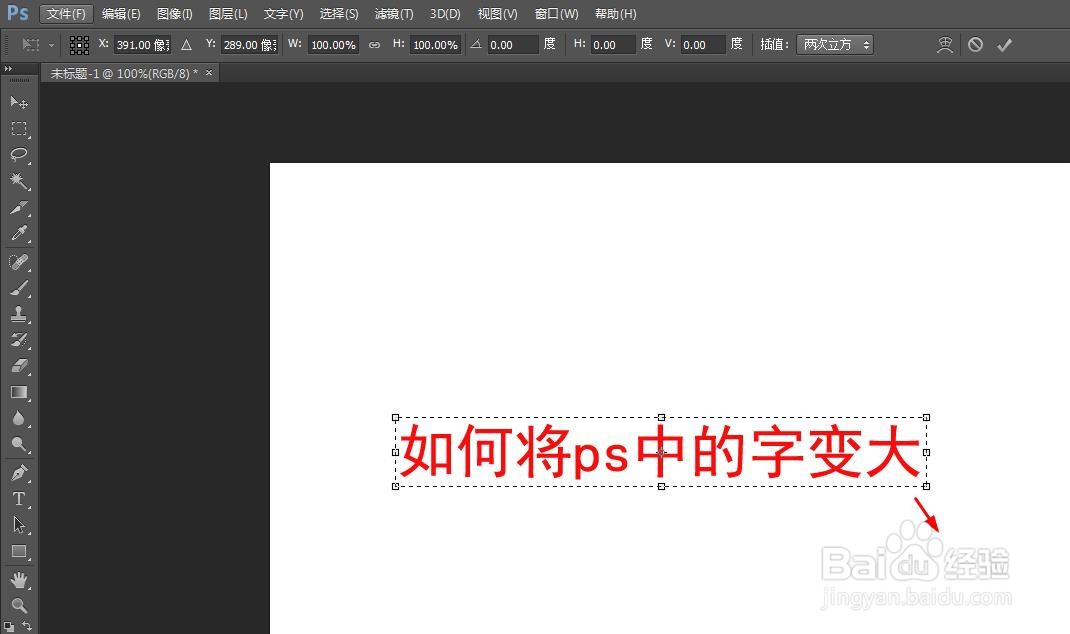This screenshot has height=634, width=1070.
Task: Open the 窗口(W) menu
Action: 556,14
